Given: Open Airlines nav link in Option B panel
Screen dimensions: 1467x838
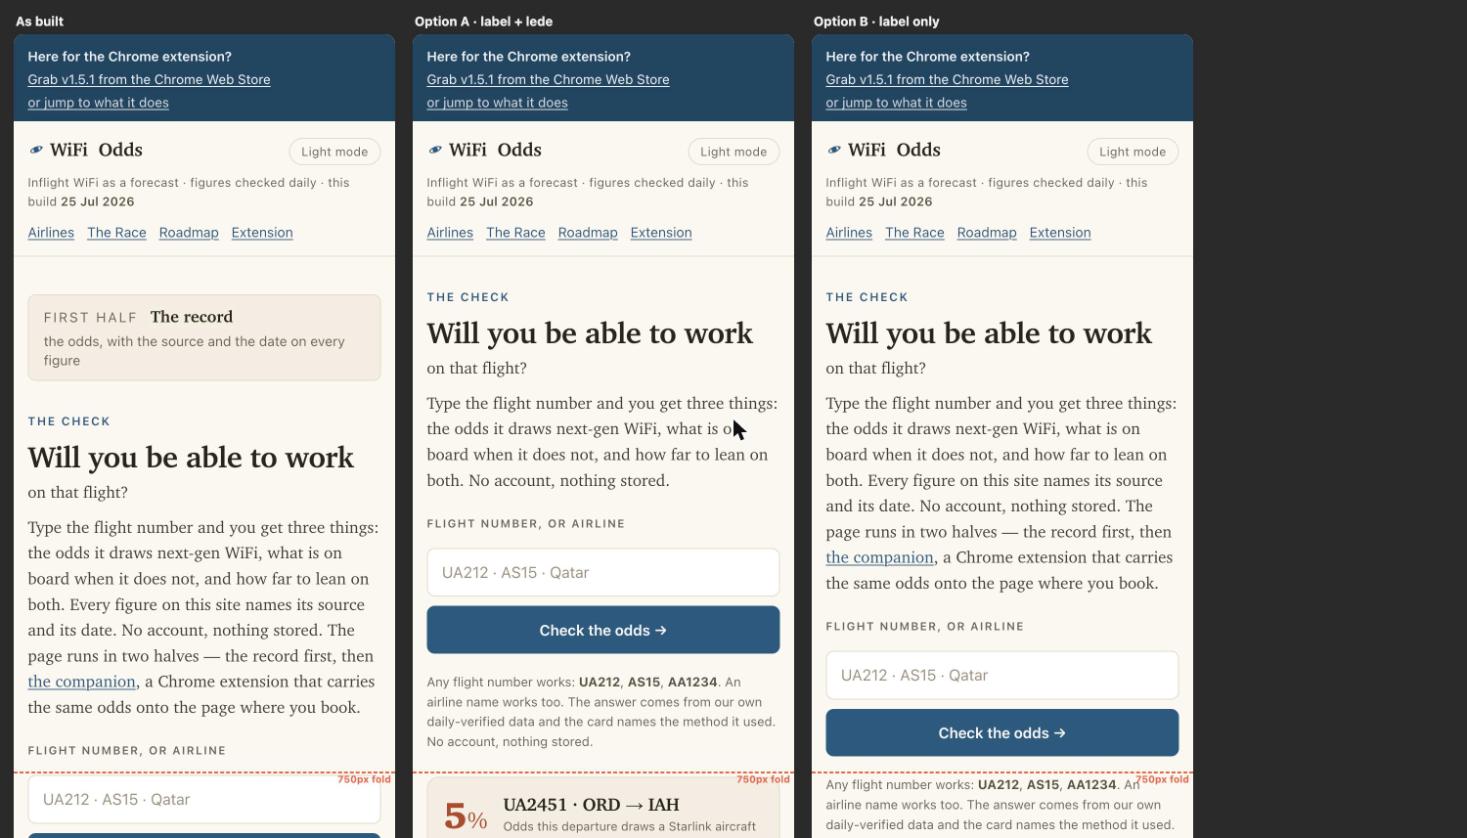Looking at the screenshot, I should tap(849, 233).
